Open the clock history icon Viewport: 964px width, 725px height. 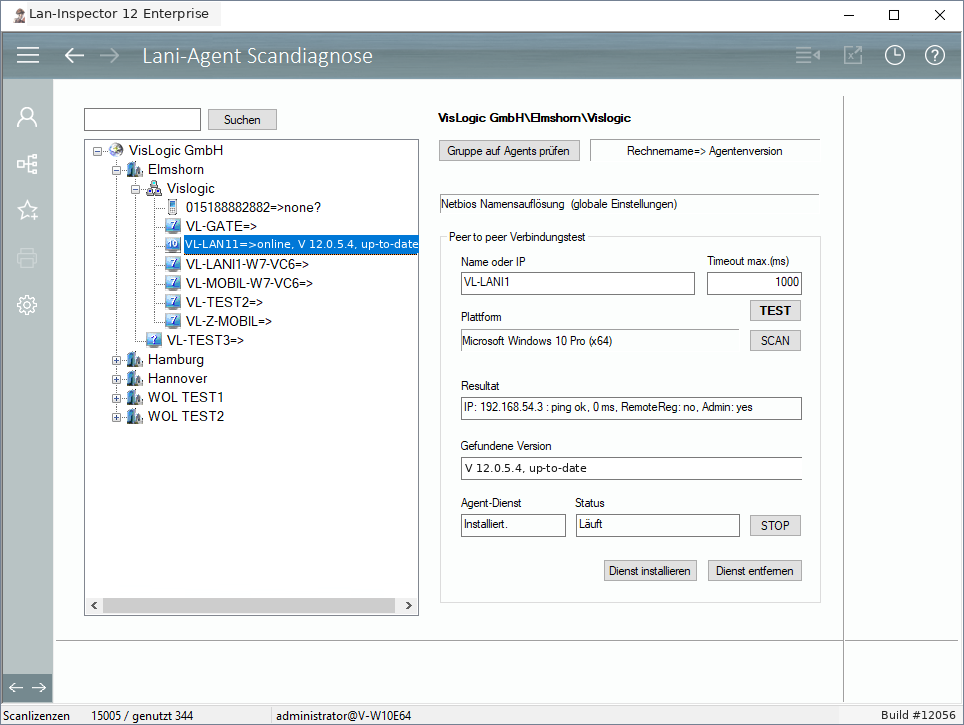[895, 55]
